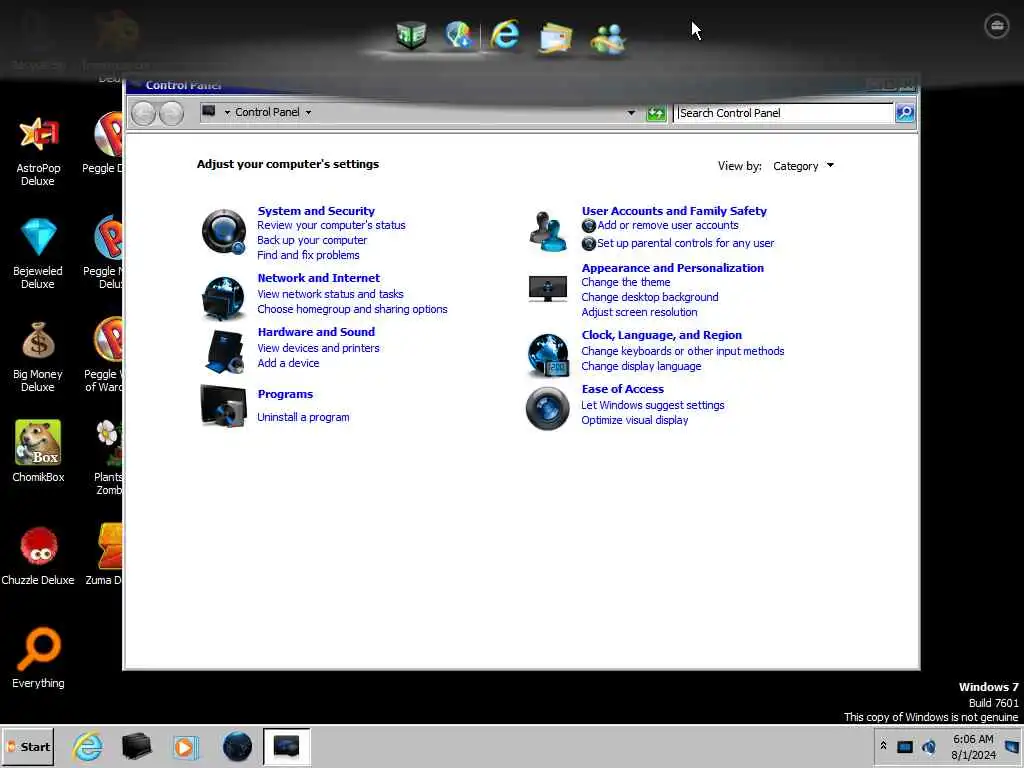The height and width of the screenshot is (768, 1024).
Task: Open User Accounts and Family Safety icon
Action: (x=547, y=231)
